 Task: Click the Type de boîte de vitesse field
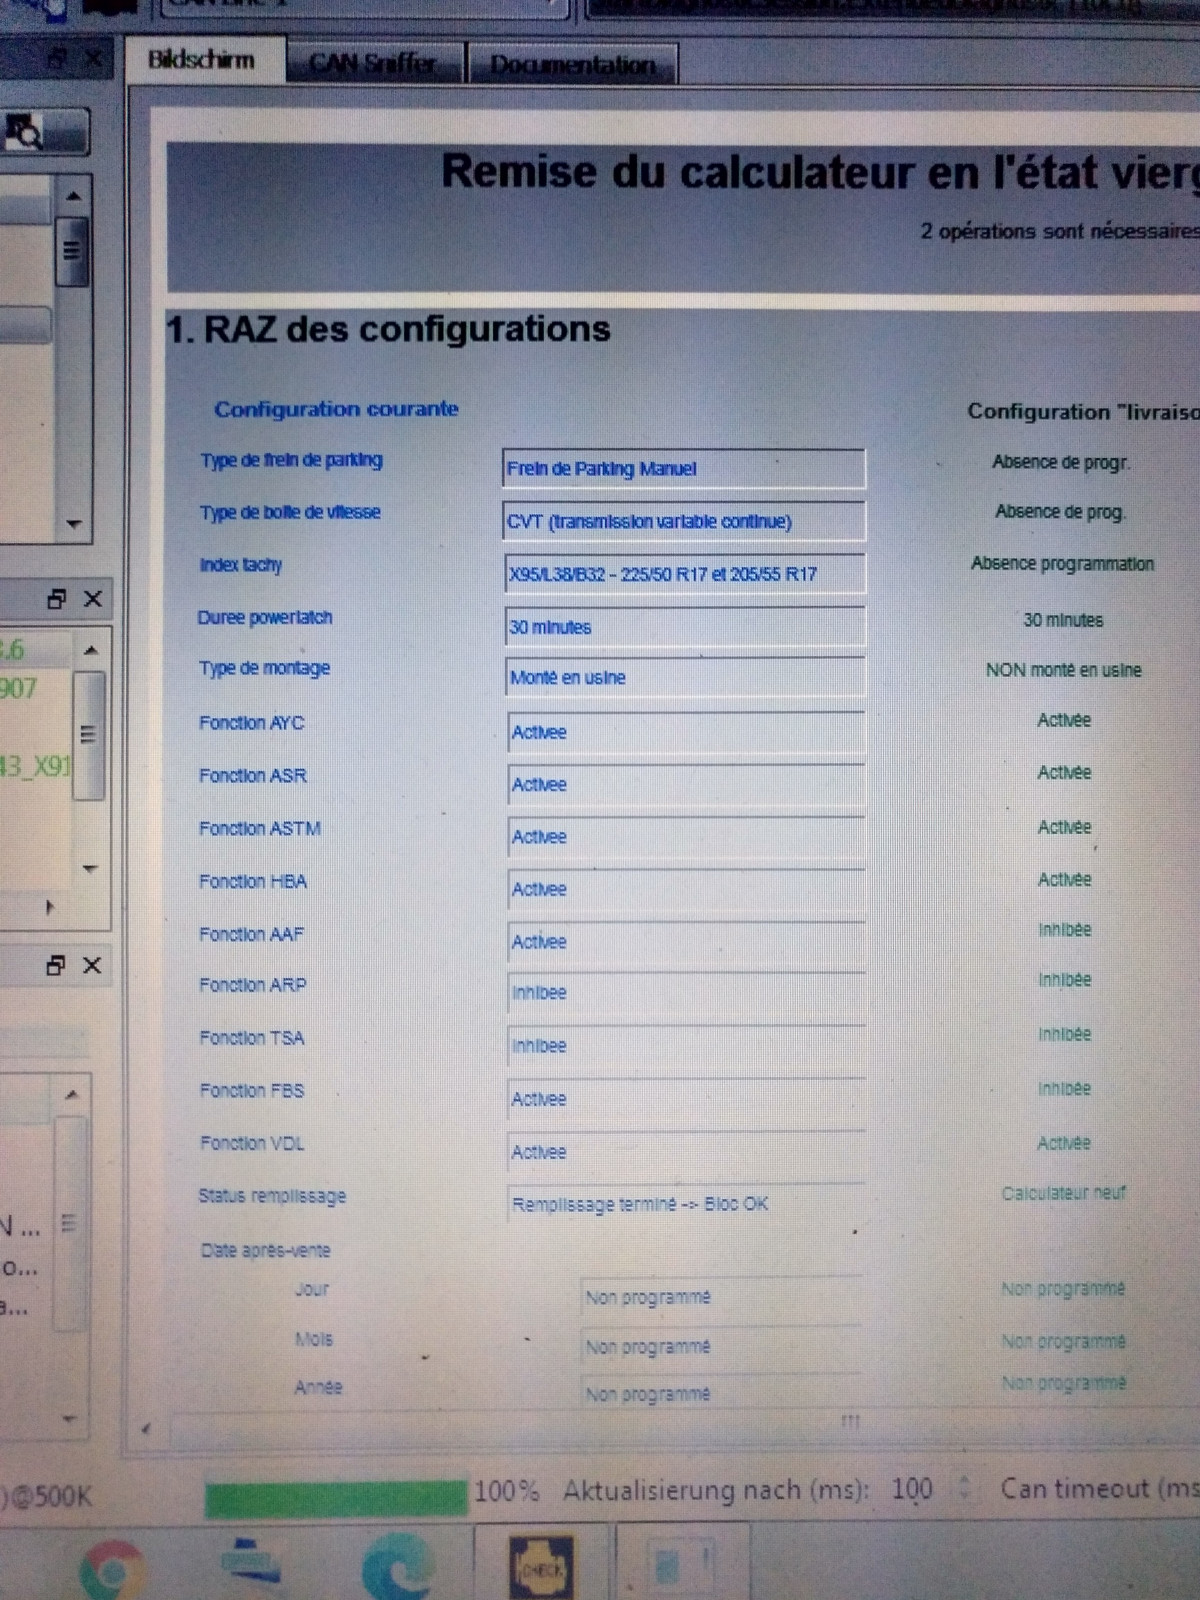pos(684,521)
